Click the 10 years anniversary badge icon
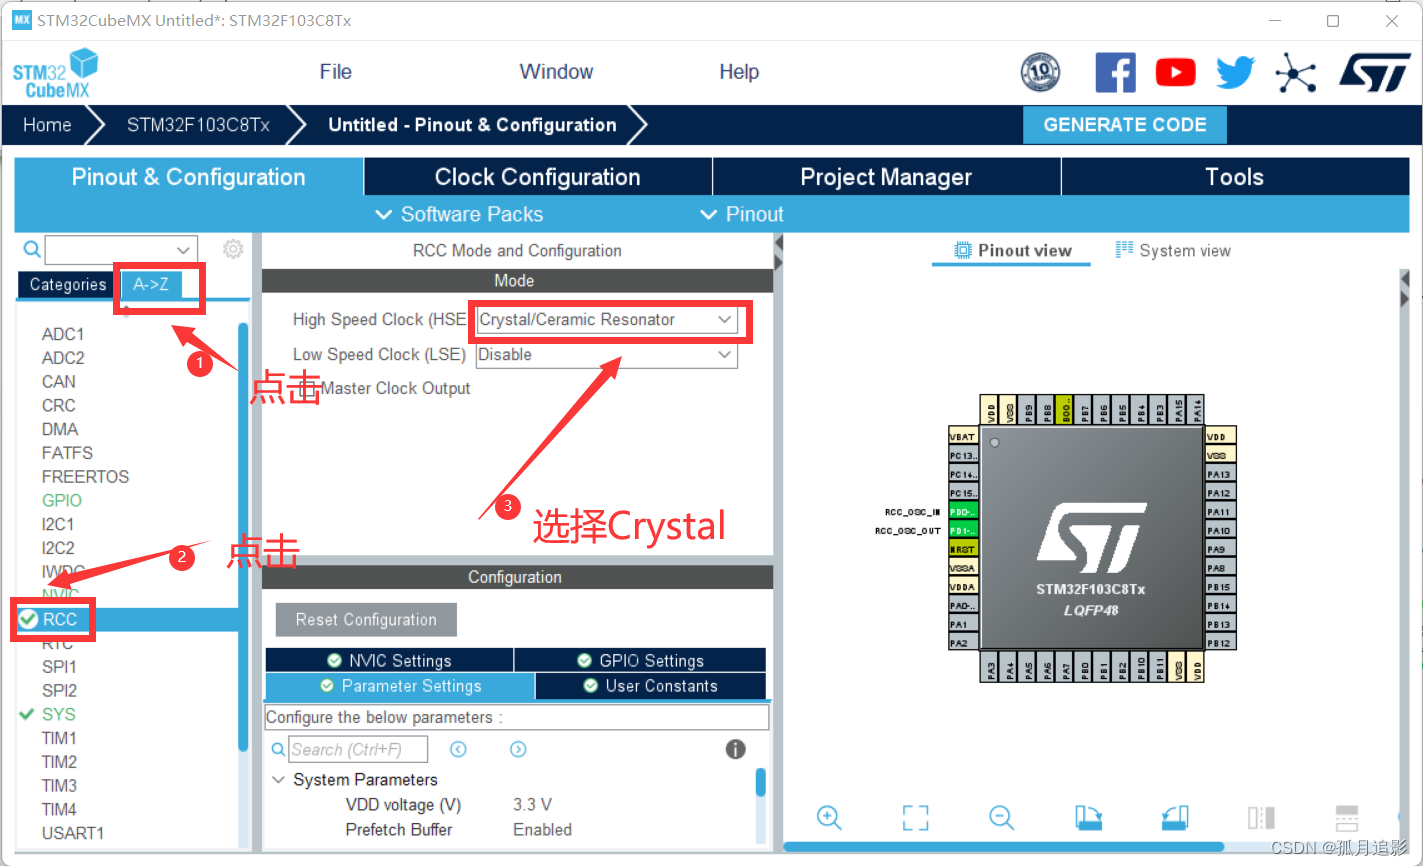This screenshot has width=1423, height=866. click(1040, 72)
